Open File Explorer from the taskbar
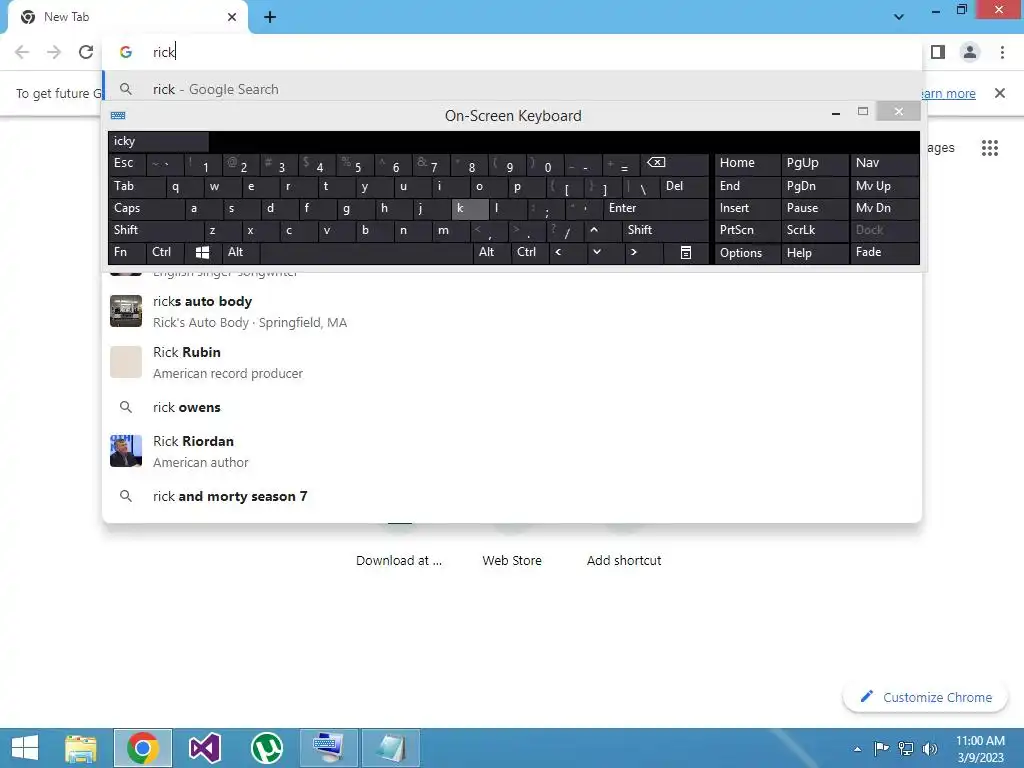The image size is (1024, 768). tap(80, 748)
